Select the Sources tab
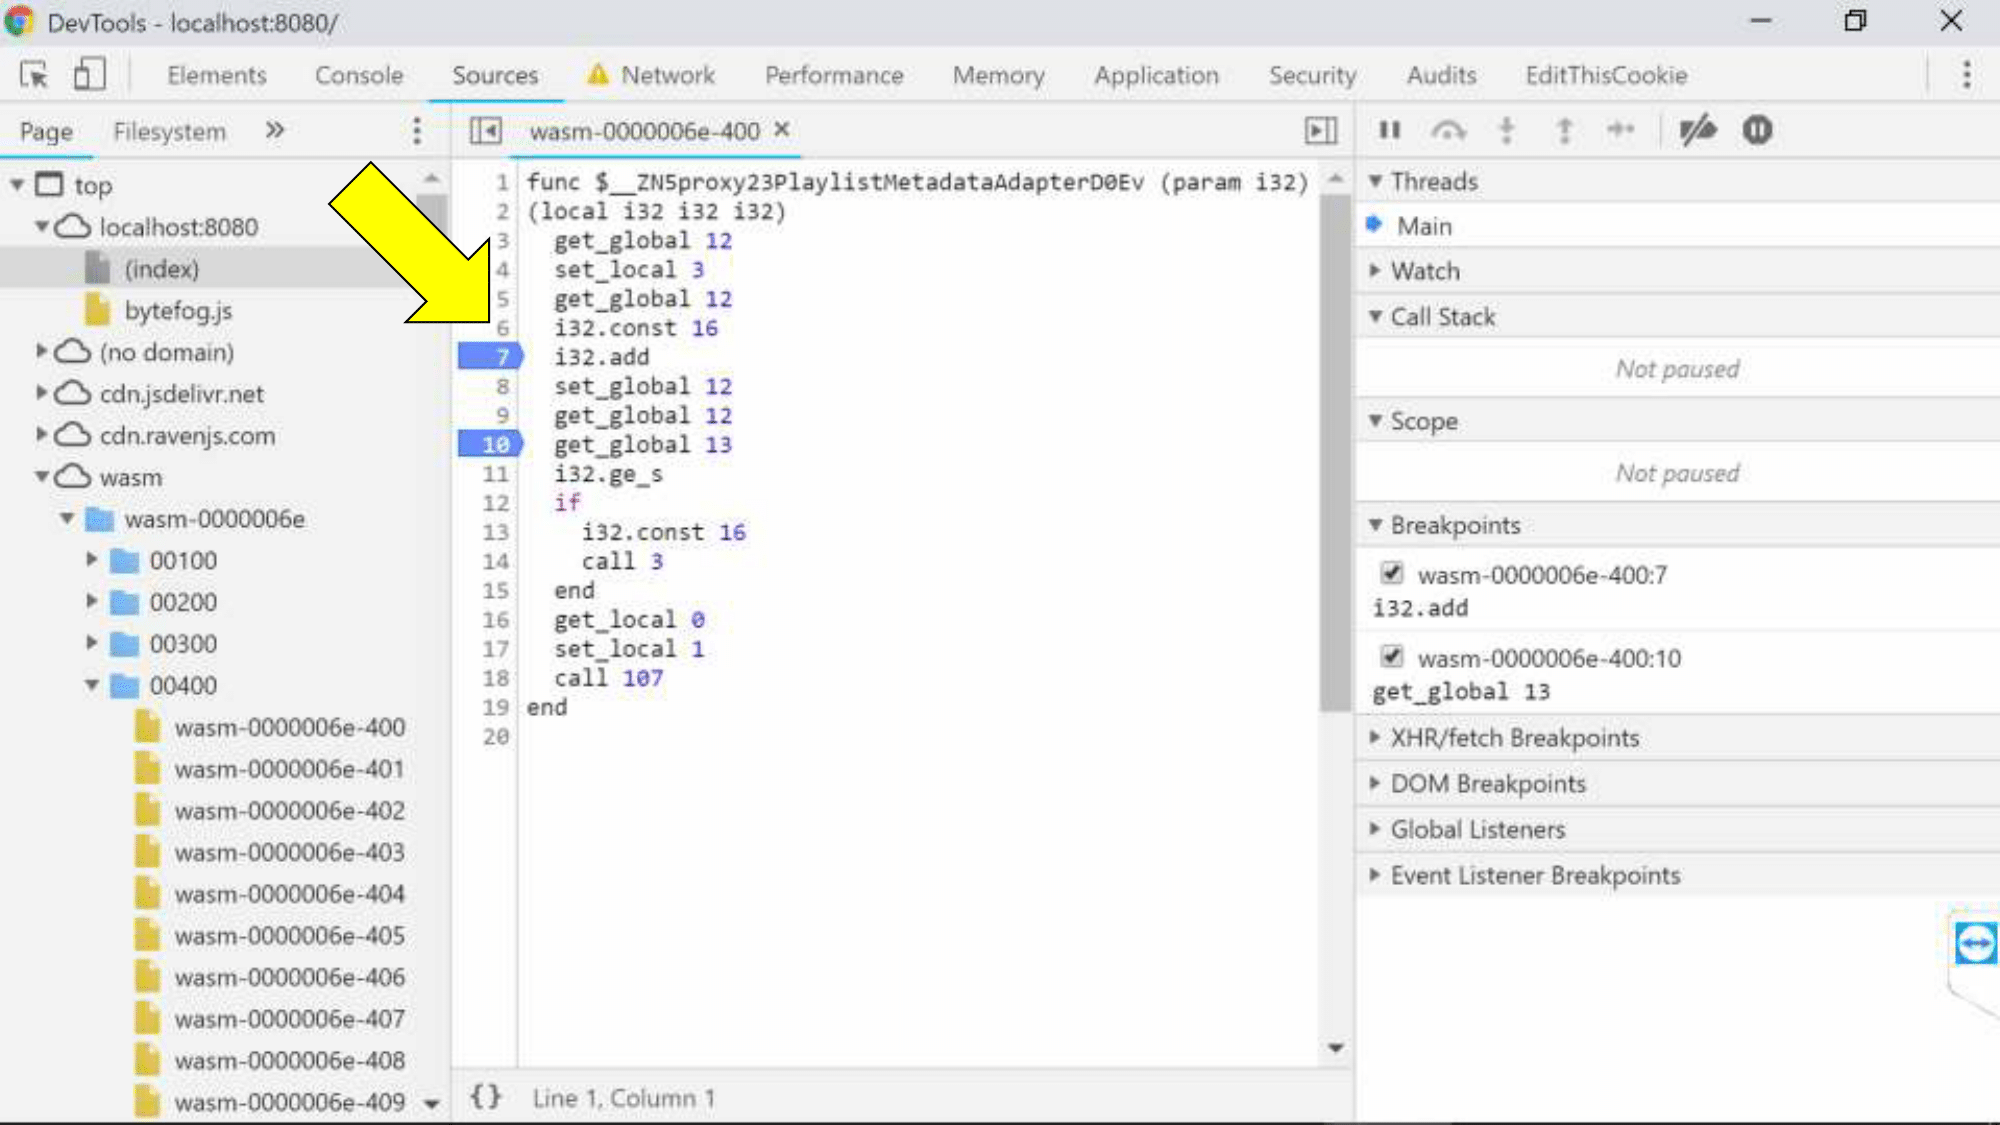This screenshot has width=2000, height=1125. tap(496, 74)
